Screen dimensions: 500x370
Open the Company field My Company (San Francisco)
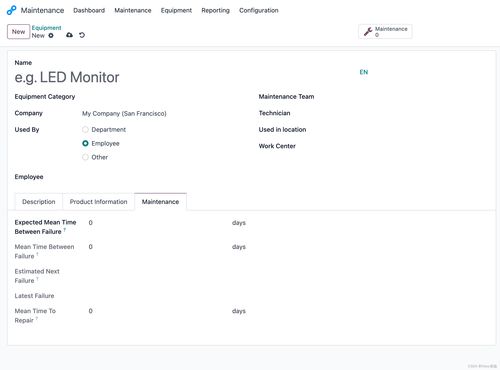pyautogui.click(x=163, y=113)
